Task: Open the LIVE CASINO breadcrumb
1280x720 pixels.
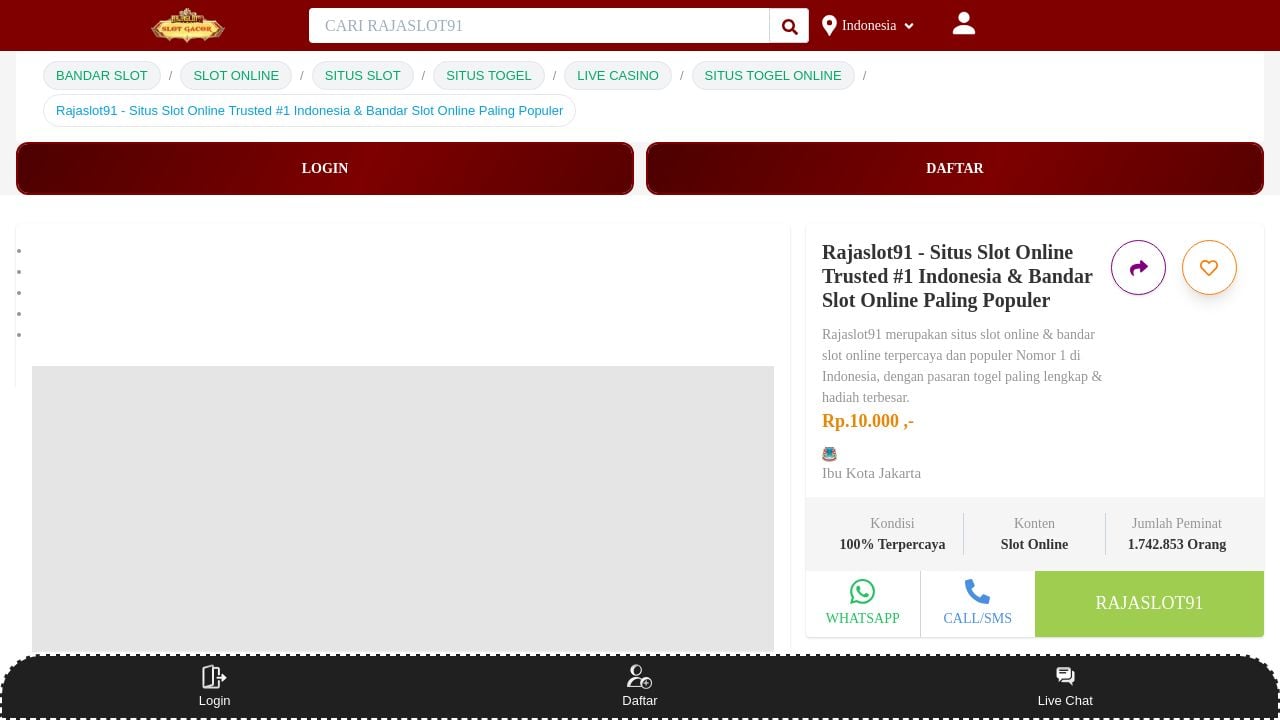Action: (618, 75)
